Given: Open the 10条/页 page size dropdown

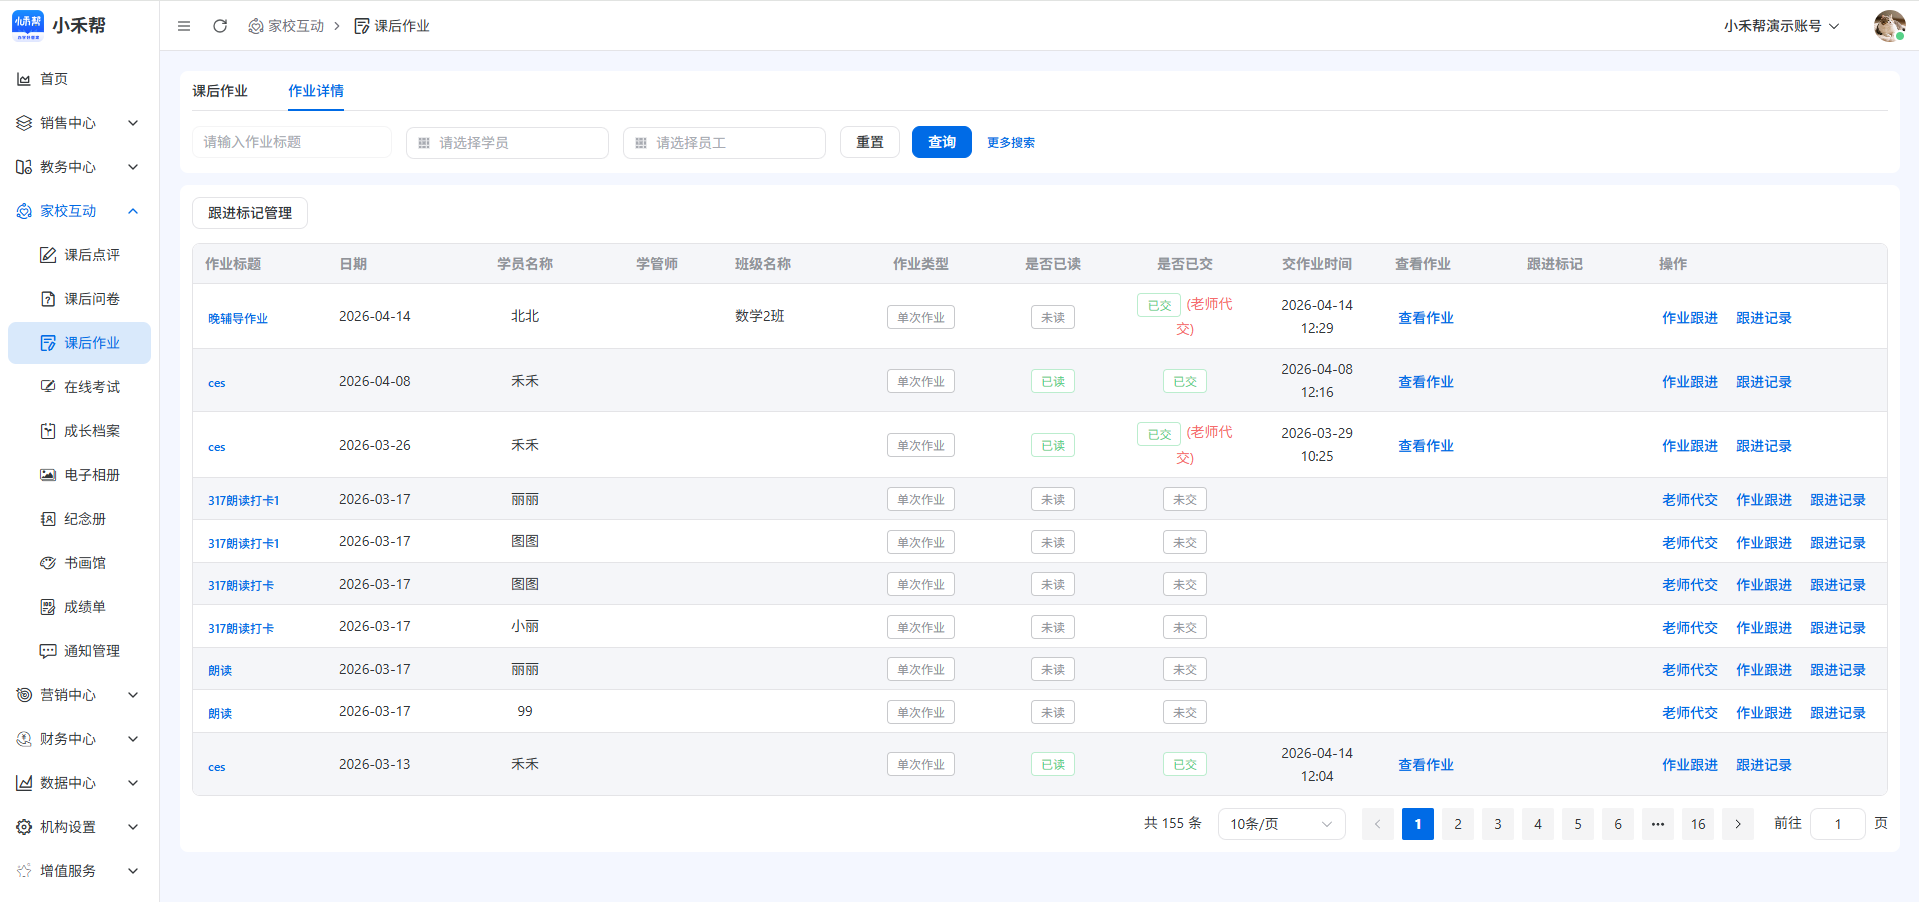Looking at the screenshot, I should point(1281,824).
